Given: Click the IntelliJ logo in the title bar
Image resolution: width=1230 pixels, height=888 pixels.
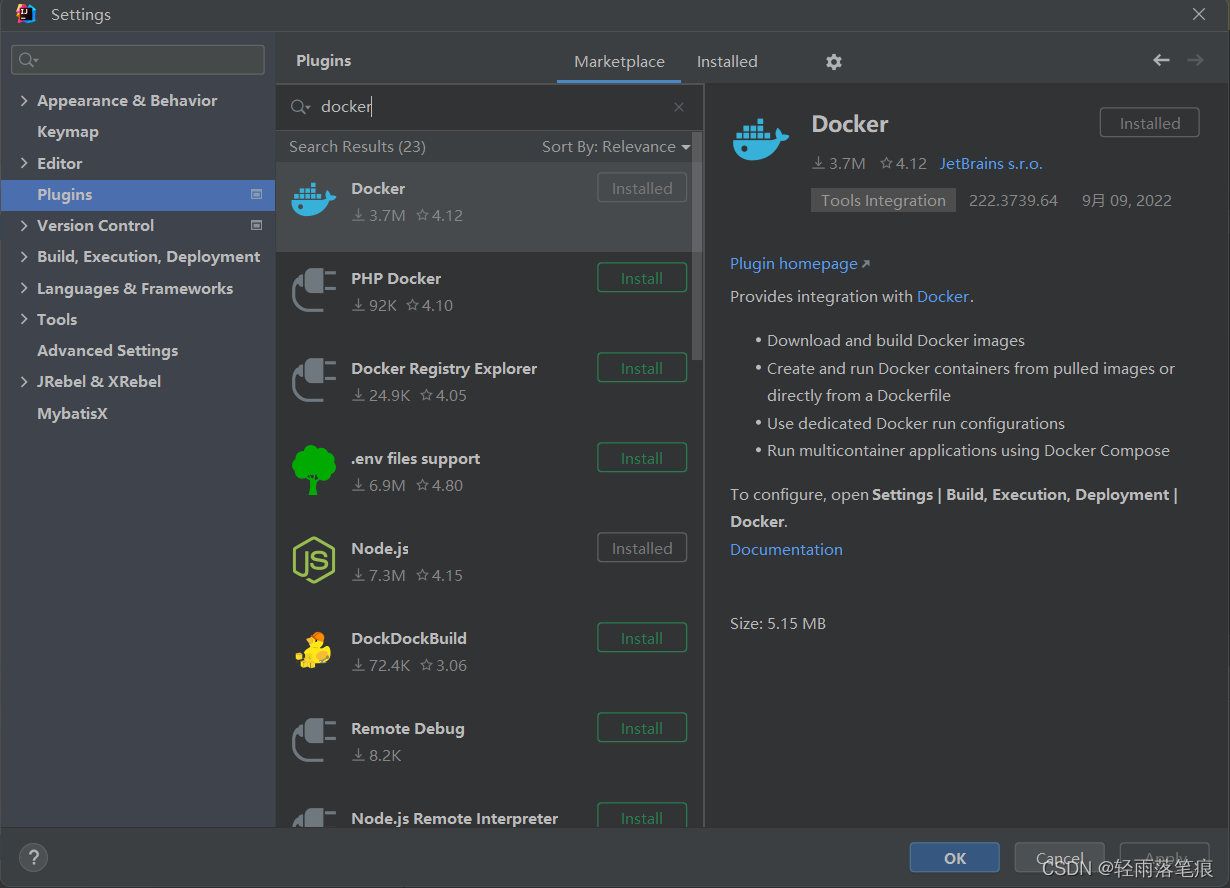Looking at the screenshot, I should (x=26, y=14).
